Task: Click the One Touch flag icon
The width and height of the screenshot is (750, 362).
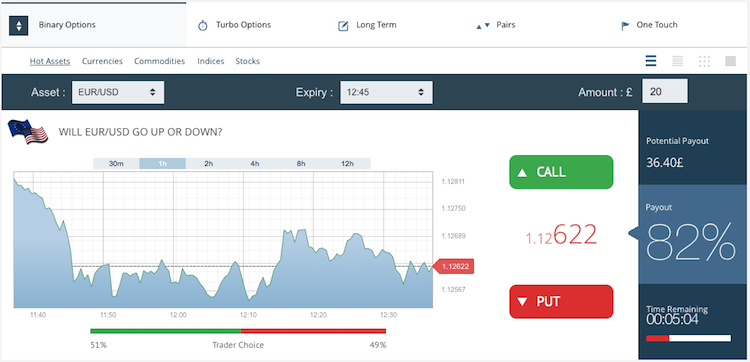Action: (625, 26)
